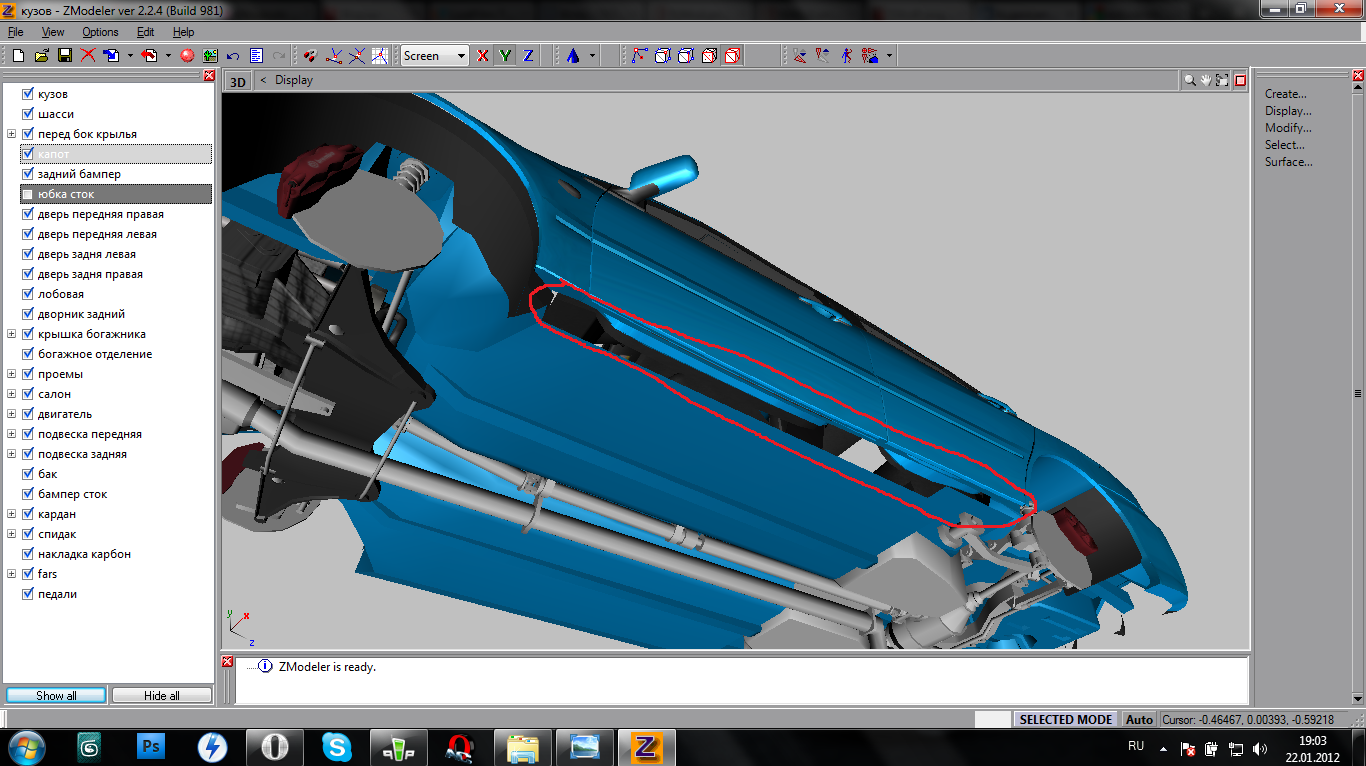The width and height of the screenshot is (1366, 766).
Task: Expand the двигатель tree node
Action: point(12,414)
